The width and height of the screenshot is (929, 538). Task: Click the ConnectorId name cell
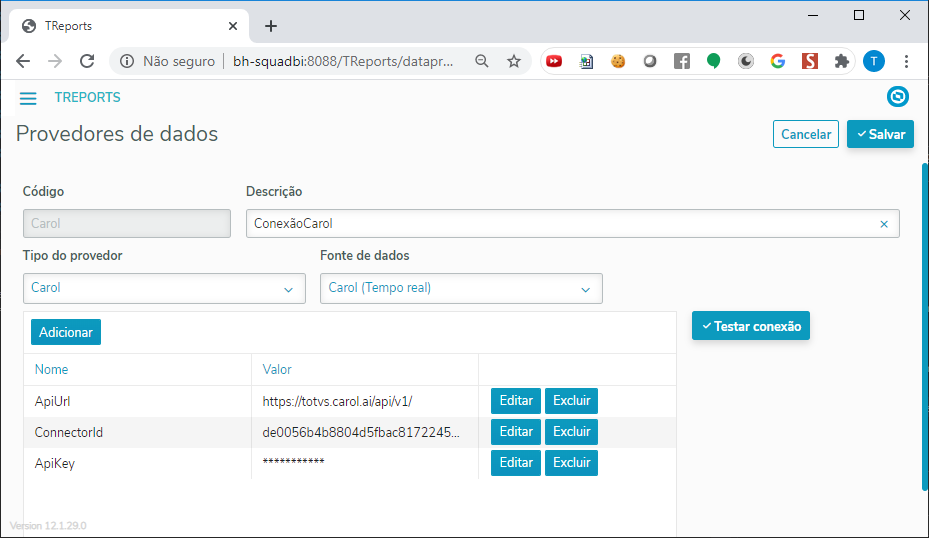click(137, 432)
